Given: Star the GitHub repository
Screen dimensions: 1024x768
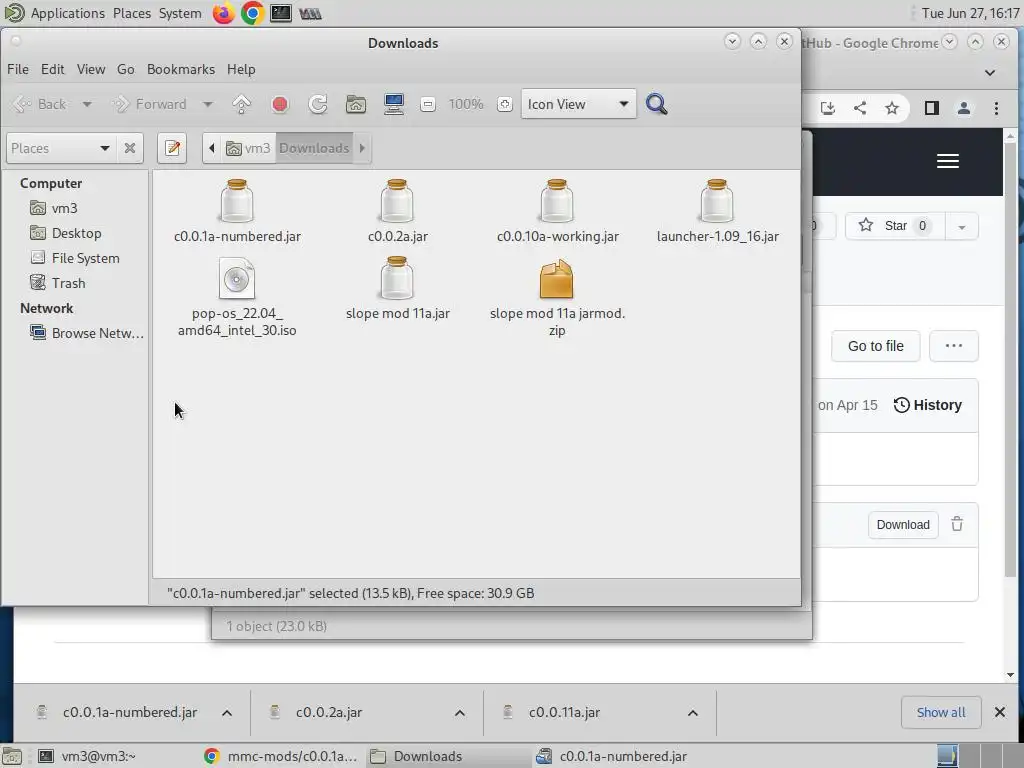Looking at the screenshot, I should (x=893, y=226).
